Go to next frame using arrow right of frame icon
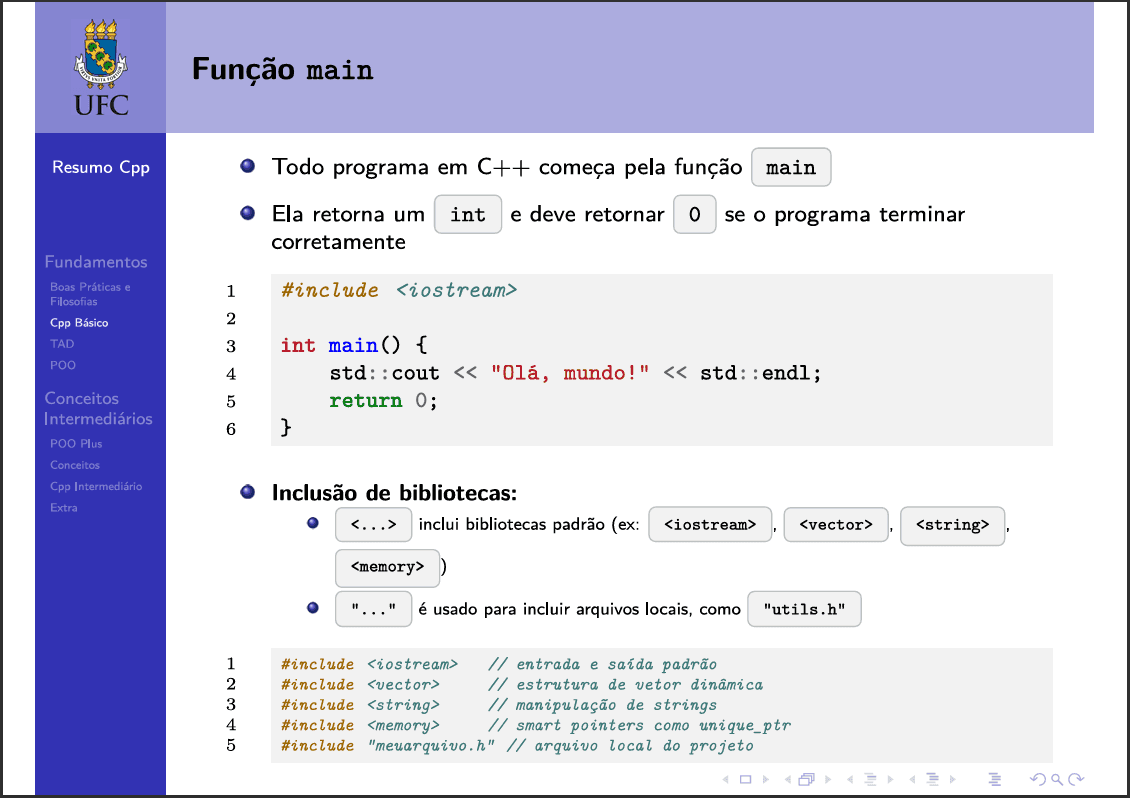The image size is (1130, 798). pyautogui.click(x=828, y=779)
